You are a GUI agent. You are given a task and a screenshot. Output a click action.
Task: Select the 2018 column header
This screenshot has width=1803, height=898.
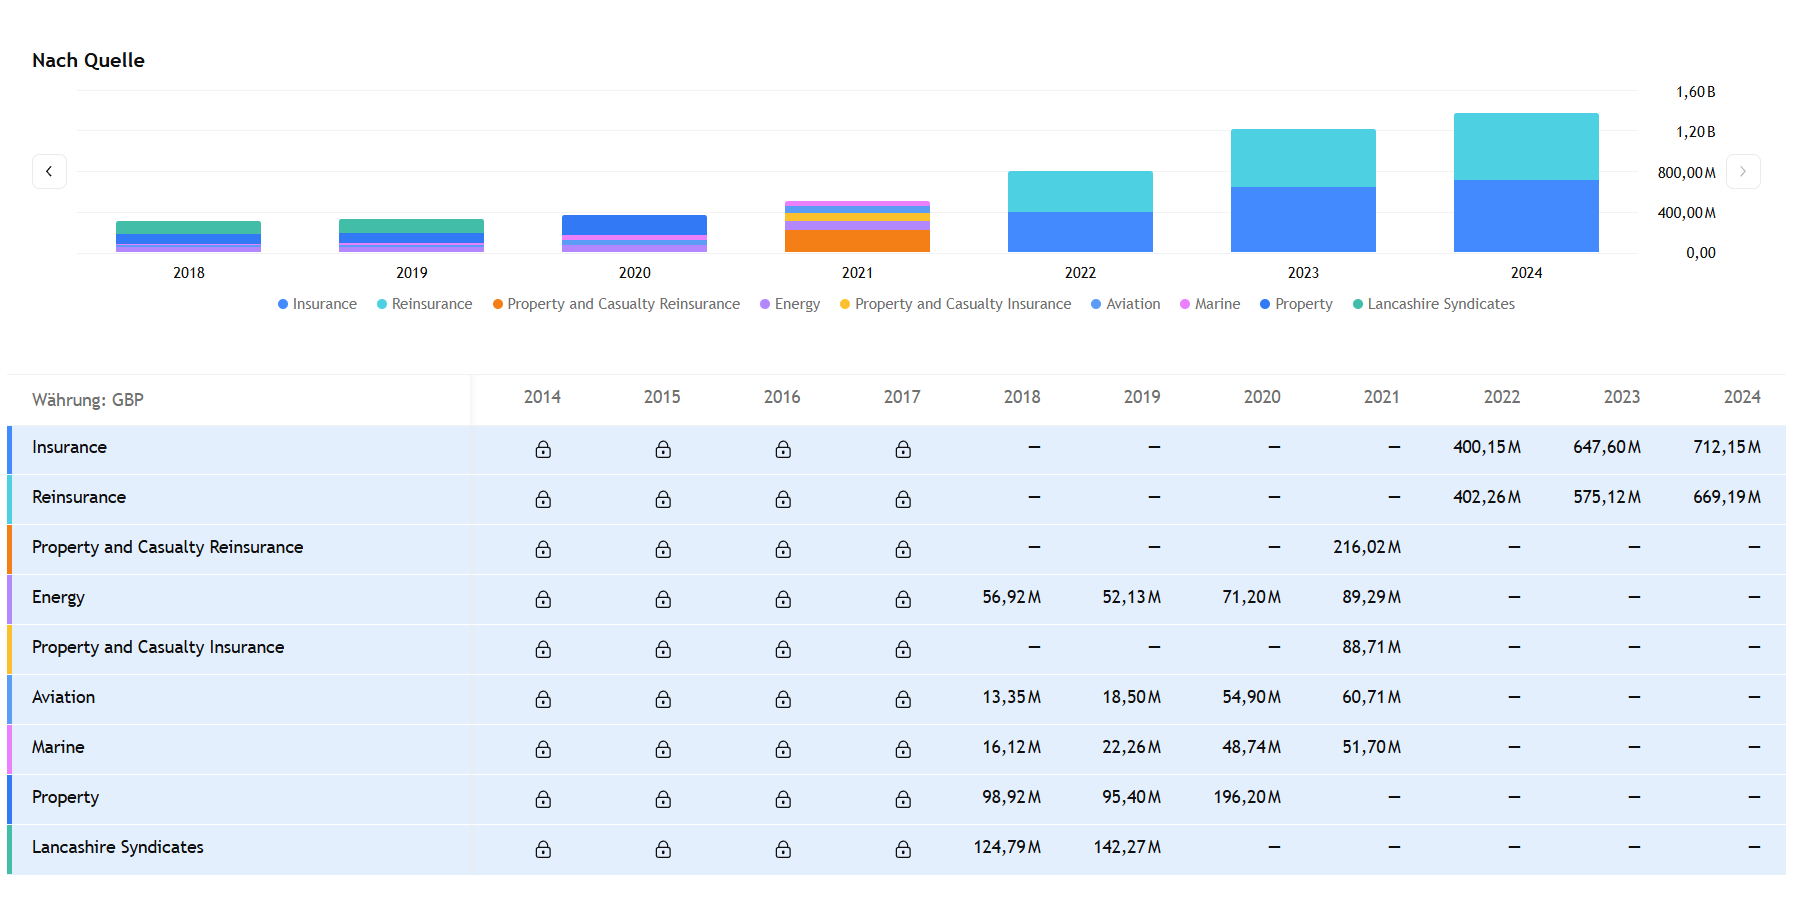(1021, 397)
